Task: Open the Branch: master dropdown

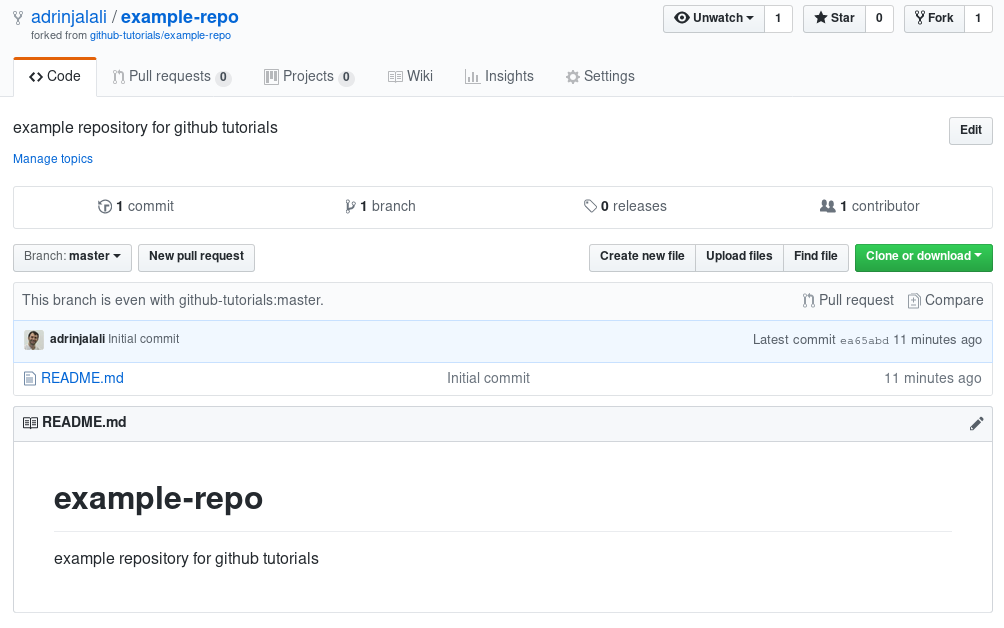Action: click(x=72, y=257)
